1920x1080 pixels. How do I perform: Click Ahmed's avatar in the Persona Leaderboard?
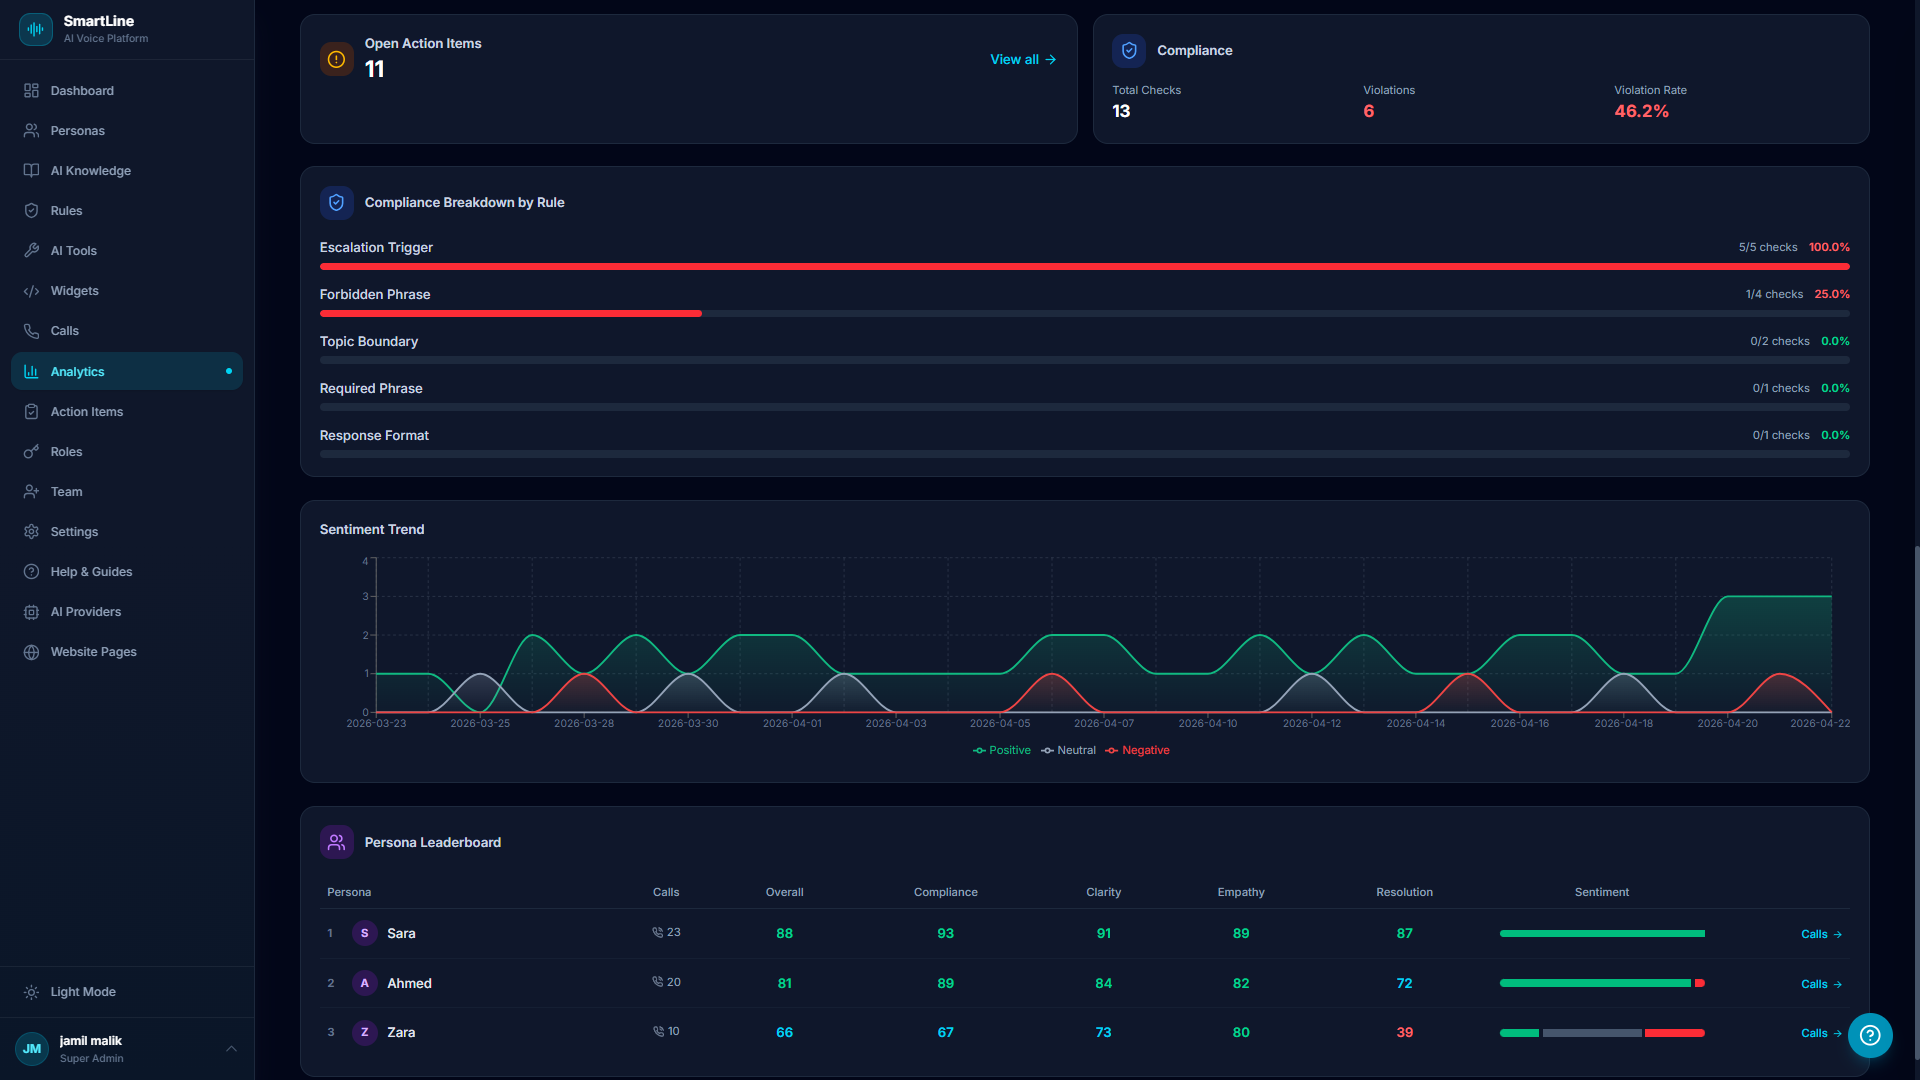[365, 983]
